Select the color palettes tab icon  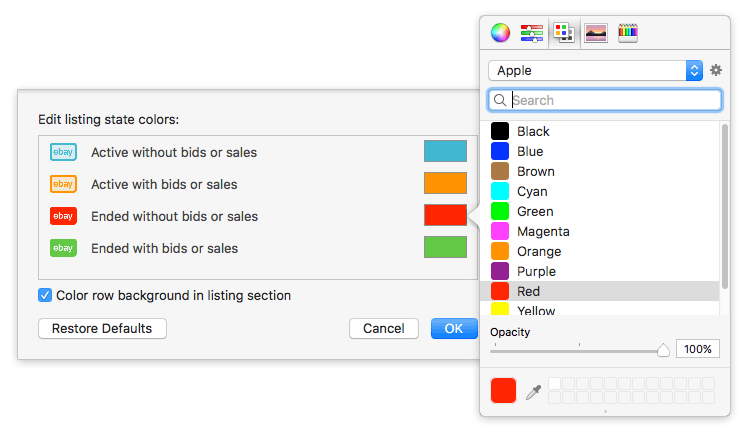pos(564,33)
